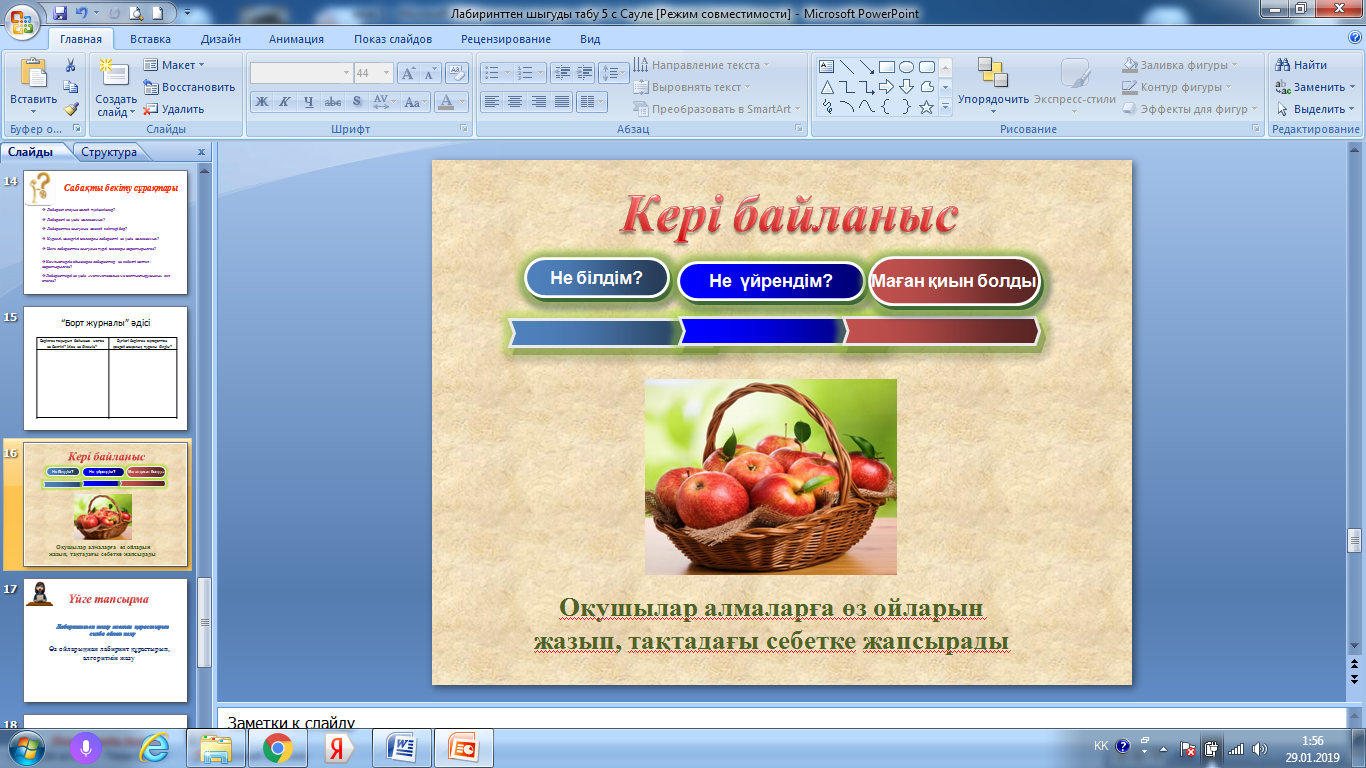
Task: Switch to the Структура pane tab
Action: pyautogui.click(x=109, y=152)
